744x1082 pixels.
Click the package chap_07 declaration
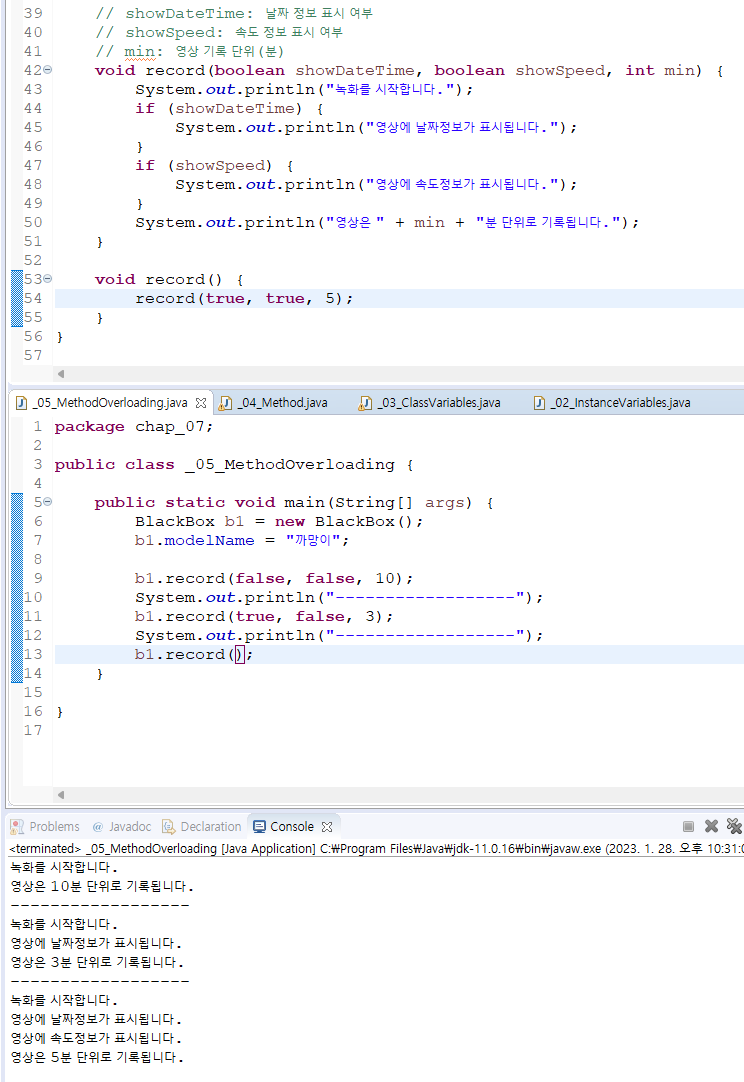coord(134,426)
